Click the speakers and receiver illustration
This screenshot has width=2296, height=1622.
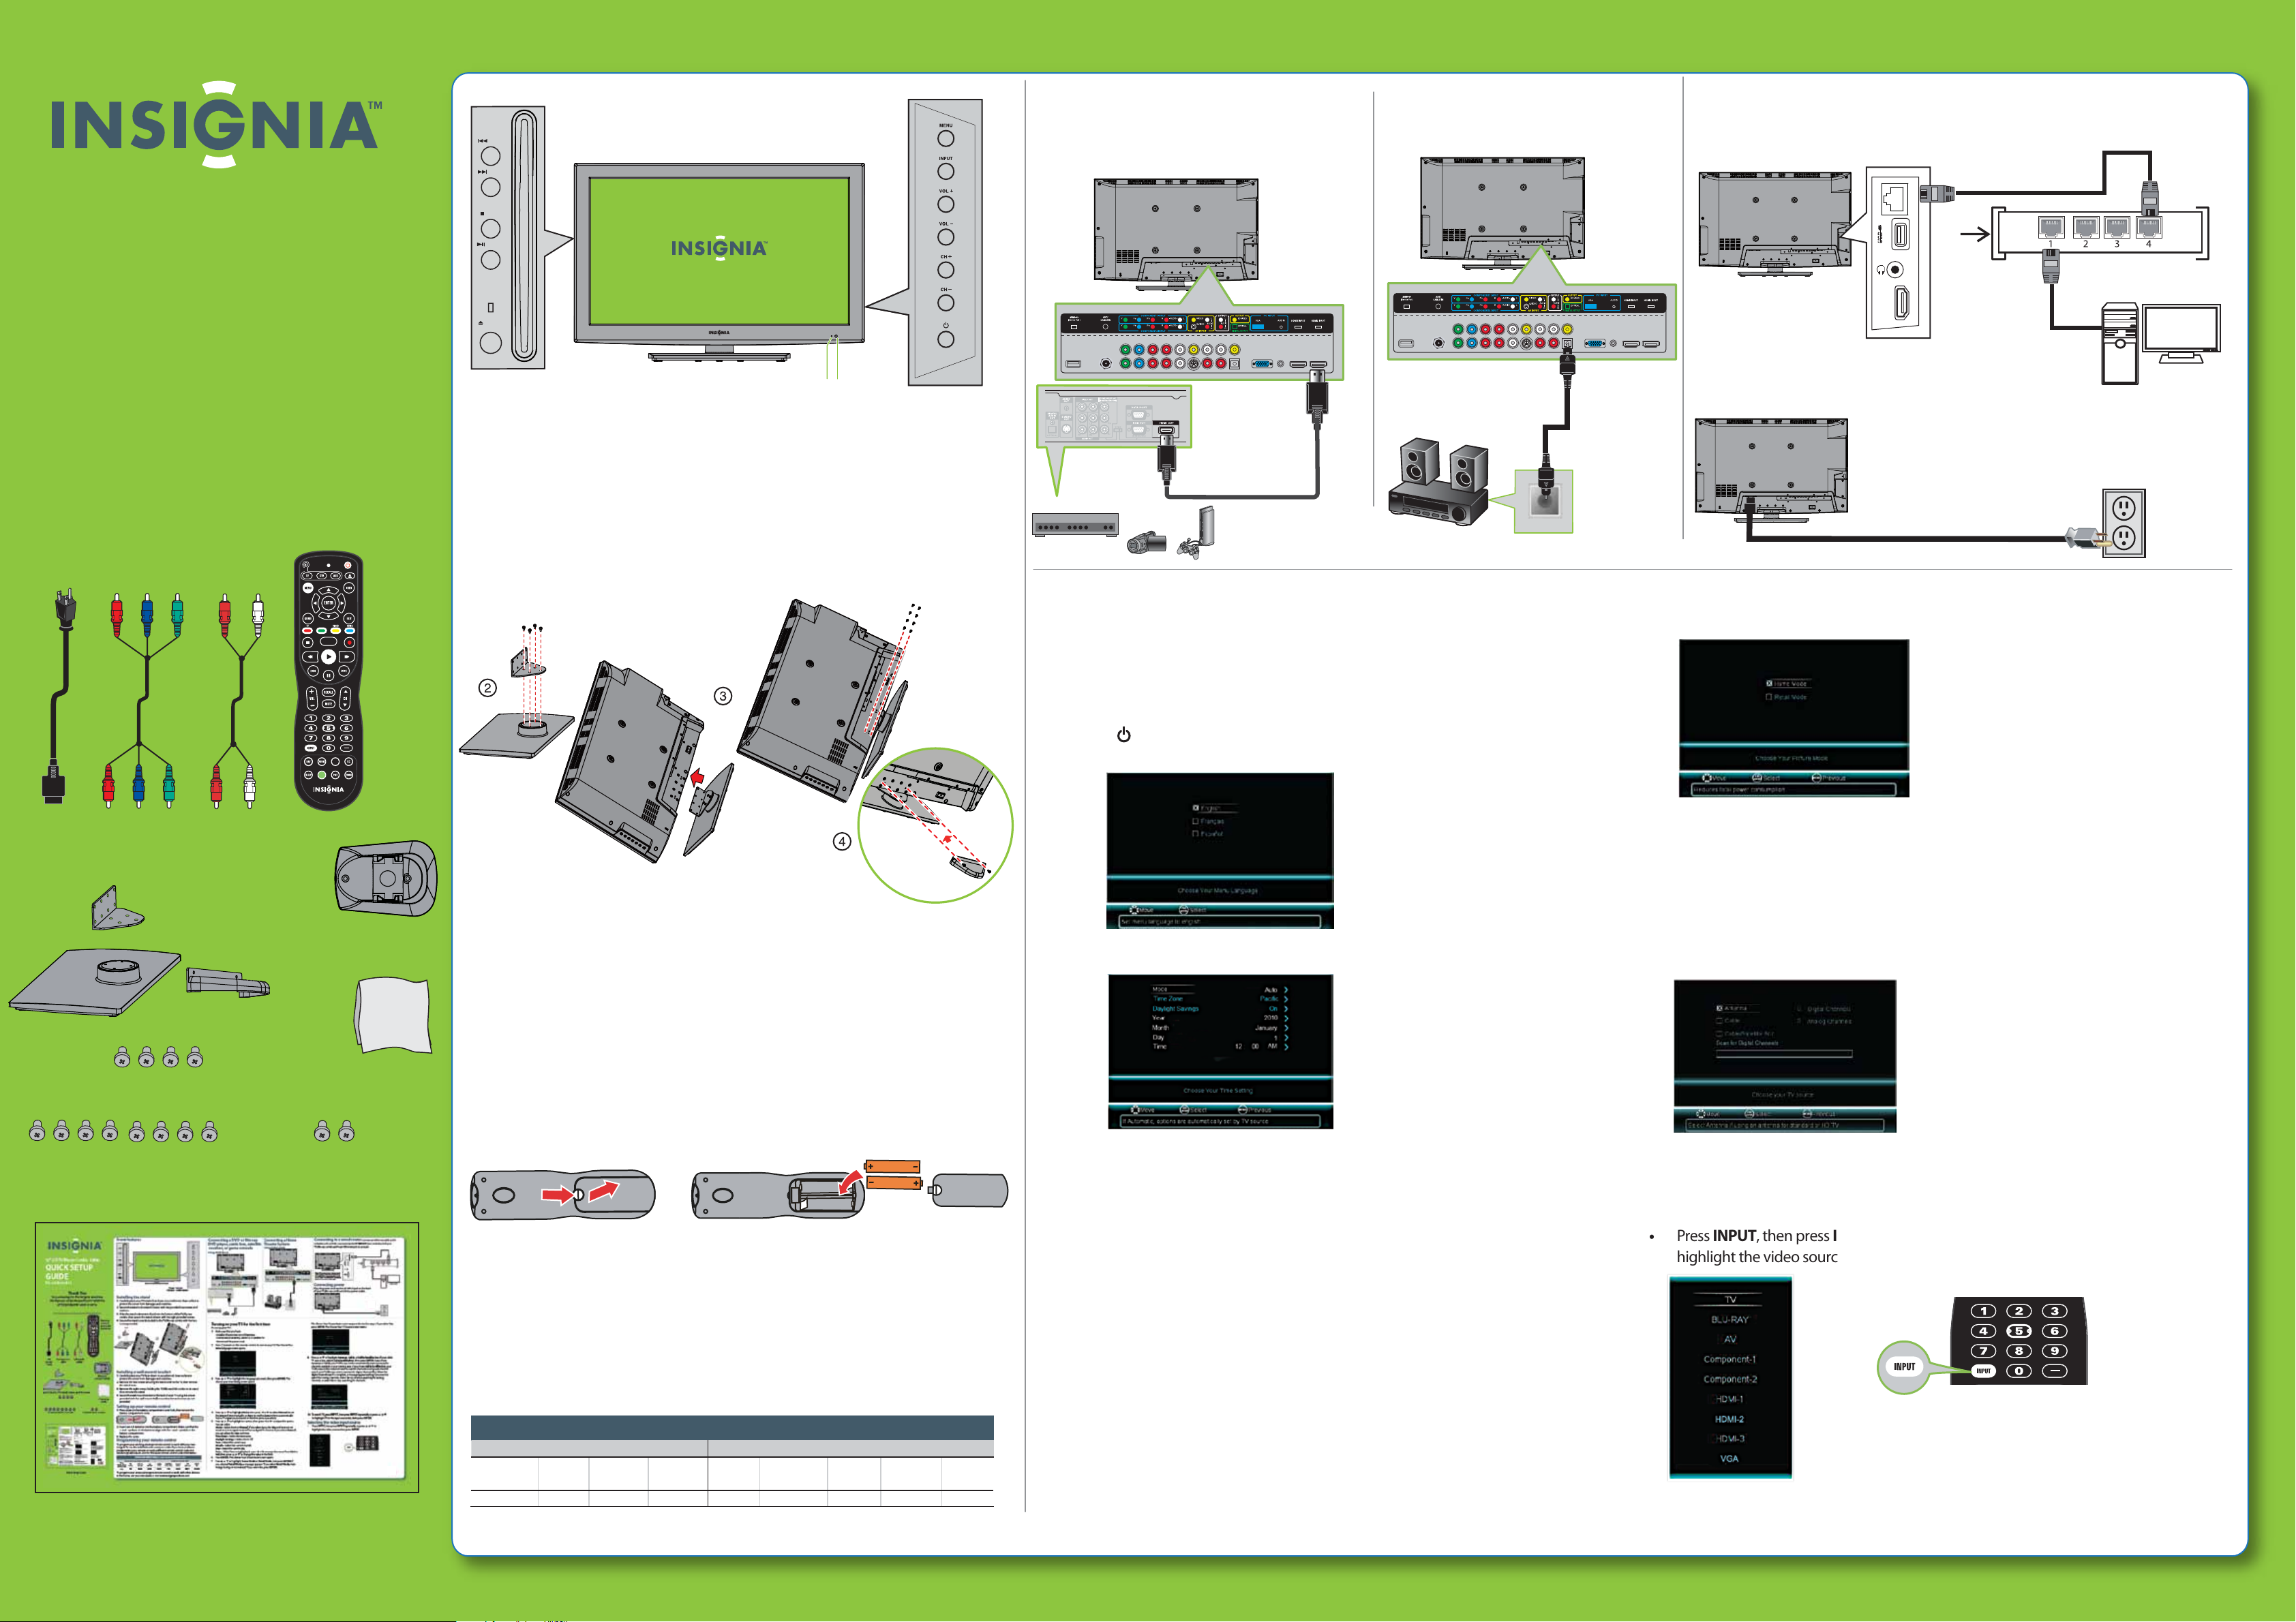pyautogui.click(x=1438, y=482)
